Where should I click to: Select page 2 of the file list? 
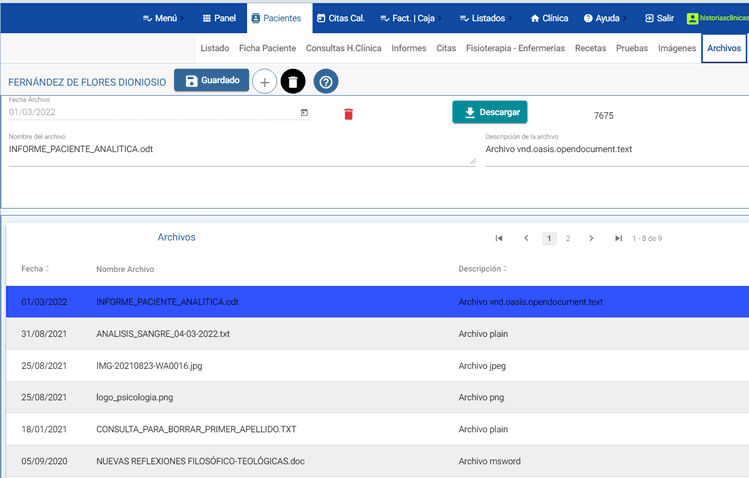point(568,238)
